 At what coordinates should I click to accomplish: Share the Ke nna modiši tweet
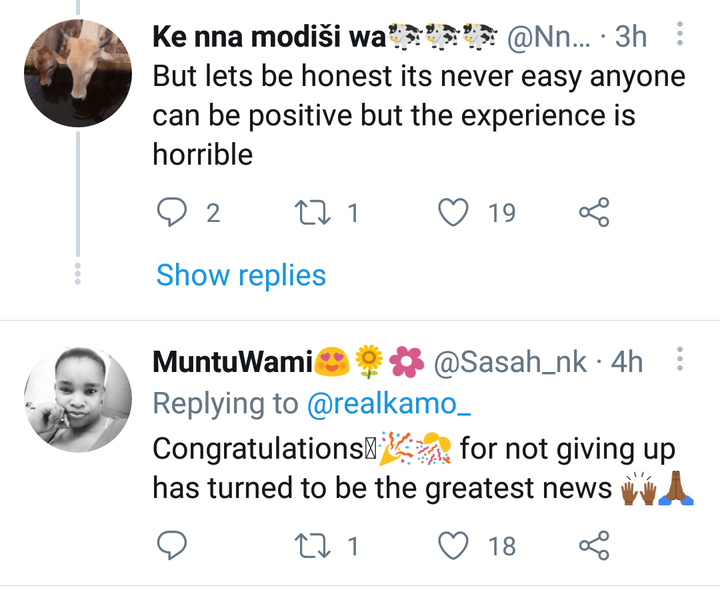(594, 212)
